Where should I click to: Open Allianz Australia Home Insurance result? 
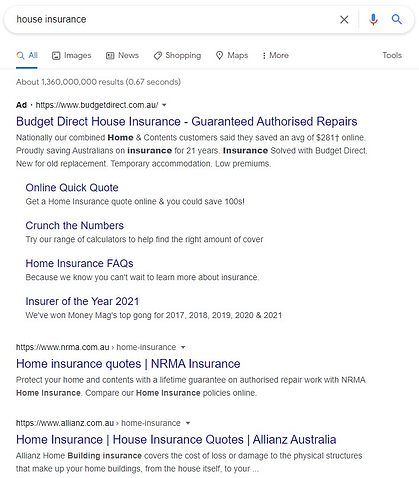176,440
